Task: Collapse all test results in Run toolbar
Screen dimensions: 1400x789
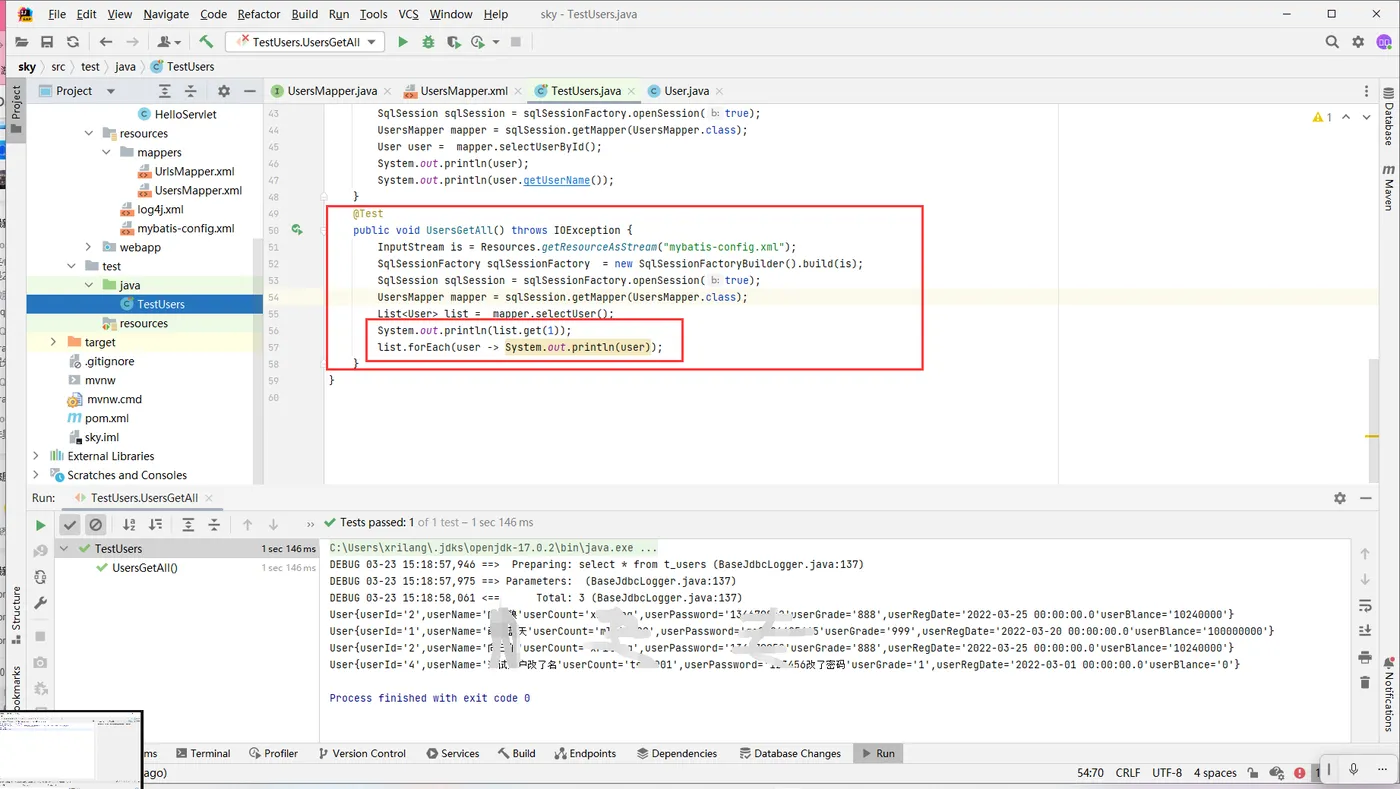Action: pyautogui.click(x=214, y=524)
